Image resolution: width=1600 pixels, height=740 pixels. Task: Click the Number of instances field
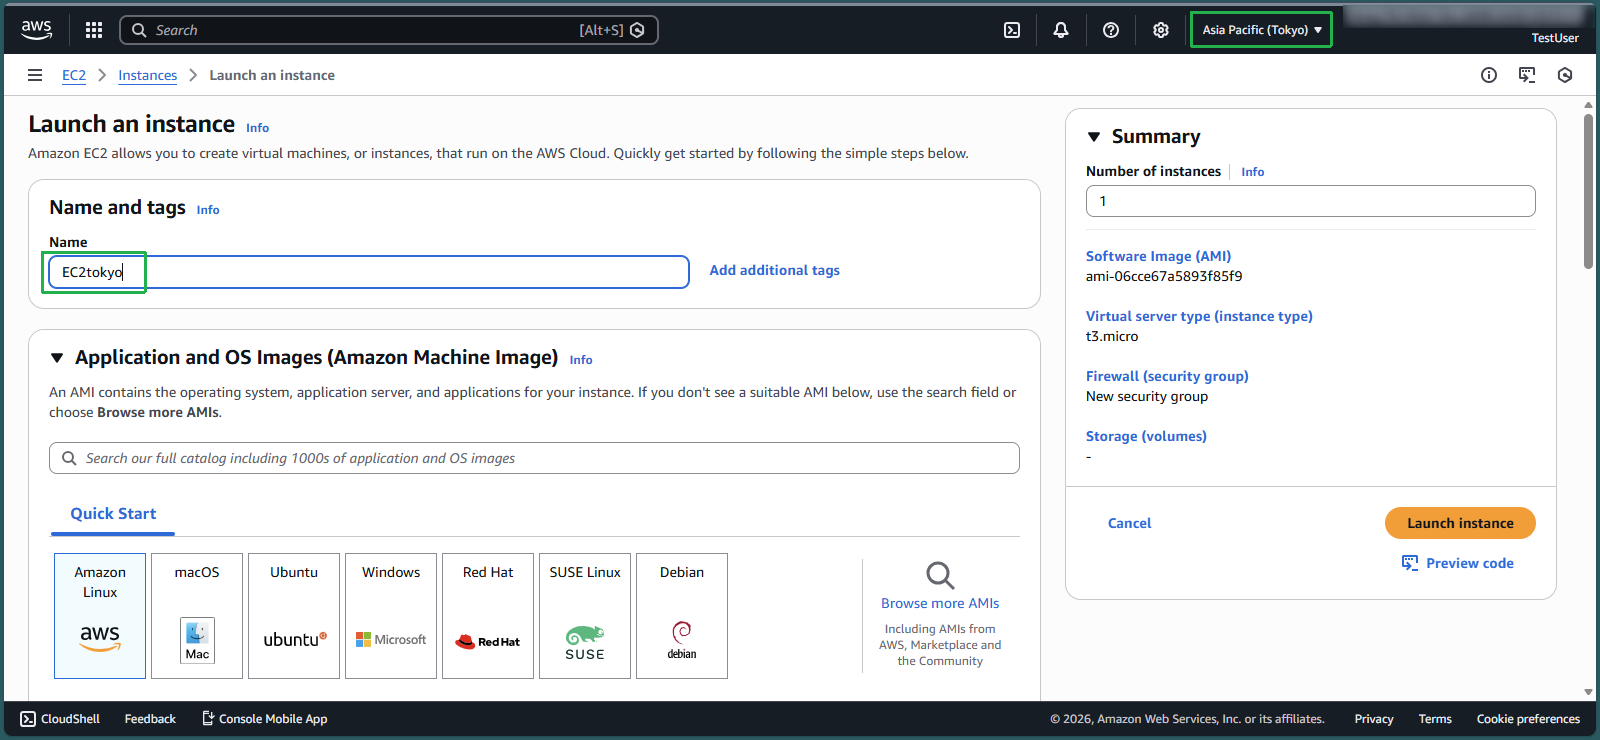pos(1310,201)
